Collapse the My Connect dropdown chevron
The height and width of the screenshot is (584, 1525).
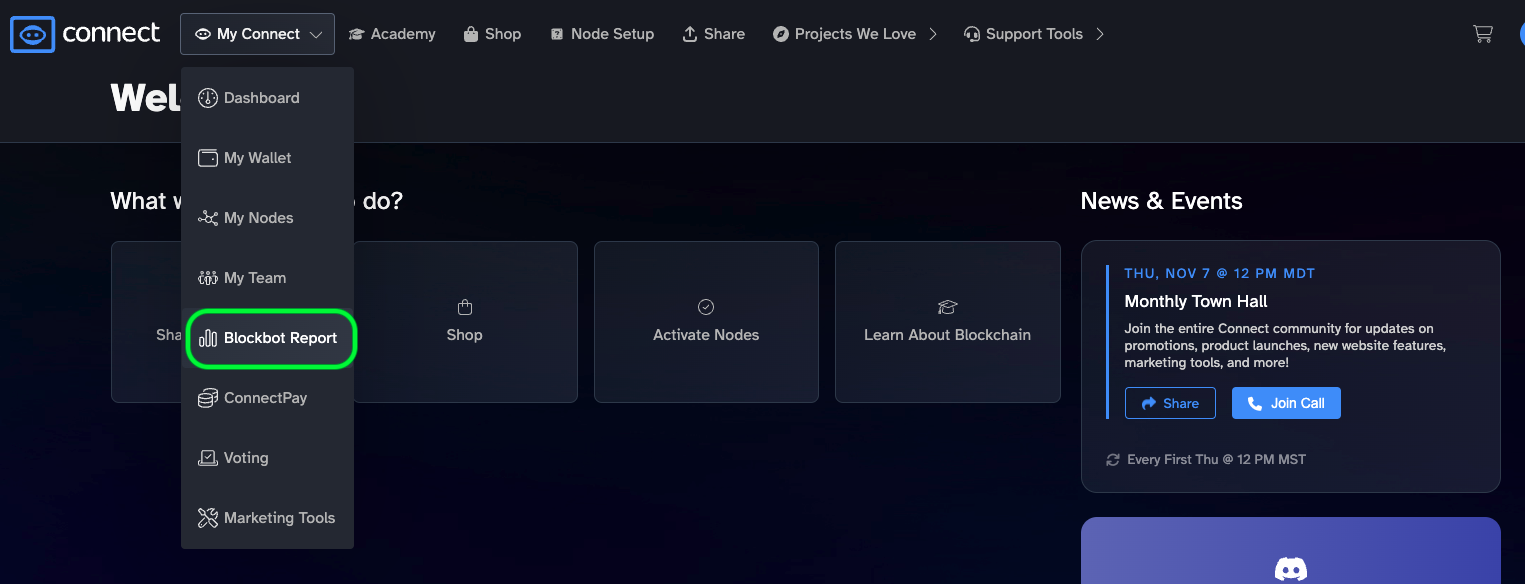click(x=316, y=35)
